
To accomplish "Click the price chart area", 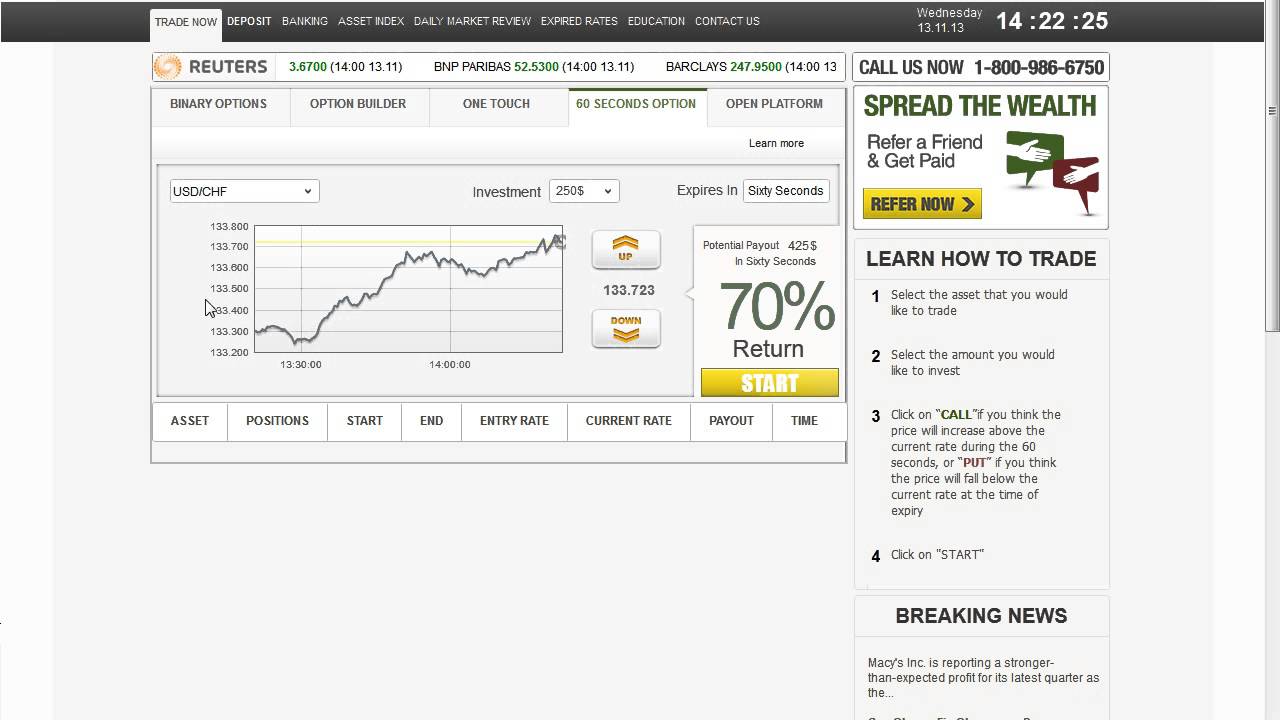I will pos(408,289).
